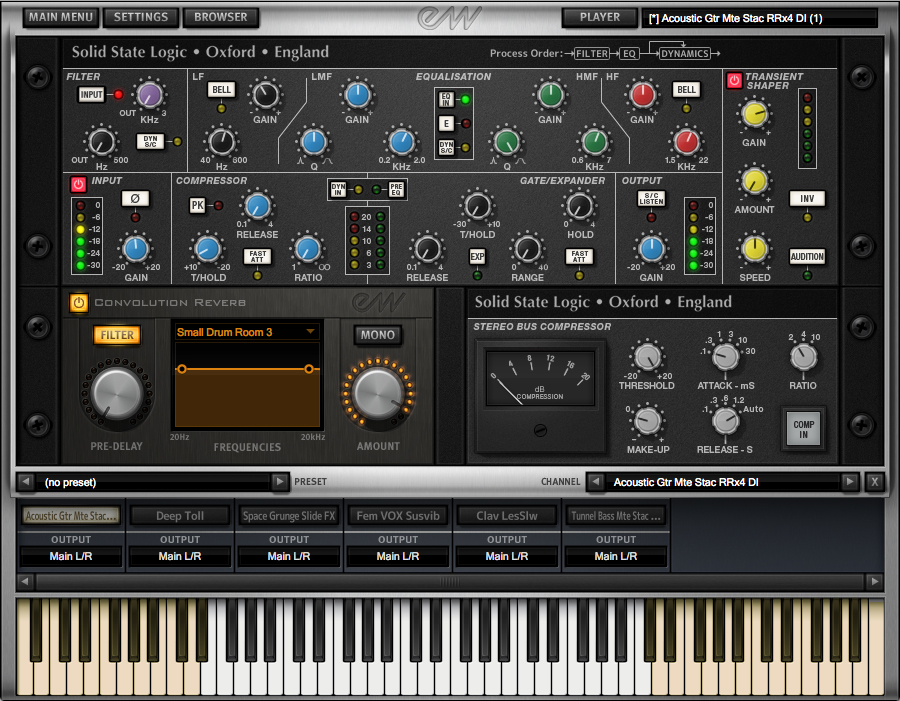The height and width of the screenshot is (701, 900).
Task: Open the output dropdown for Deep Toll
Action: (x=180, y=556)
